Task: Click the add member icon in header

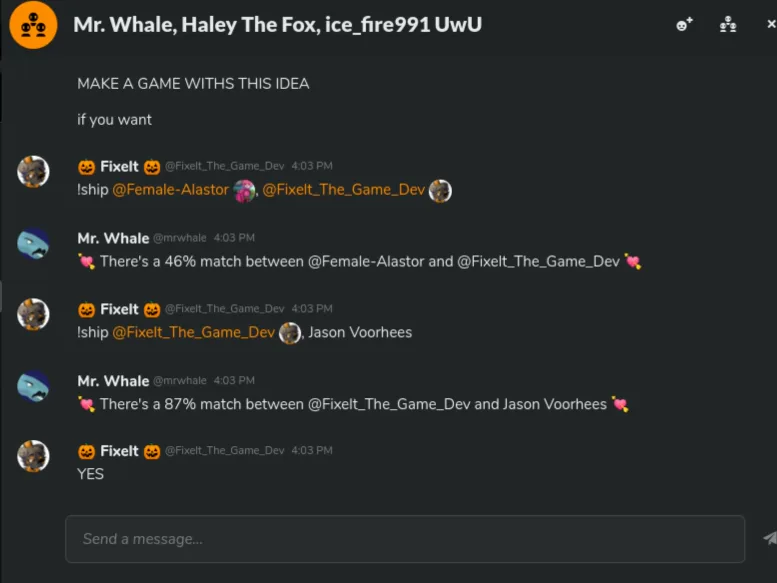Action: coord(685,25)
